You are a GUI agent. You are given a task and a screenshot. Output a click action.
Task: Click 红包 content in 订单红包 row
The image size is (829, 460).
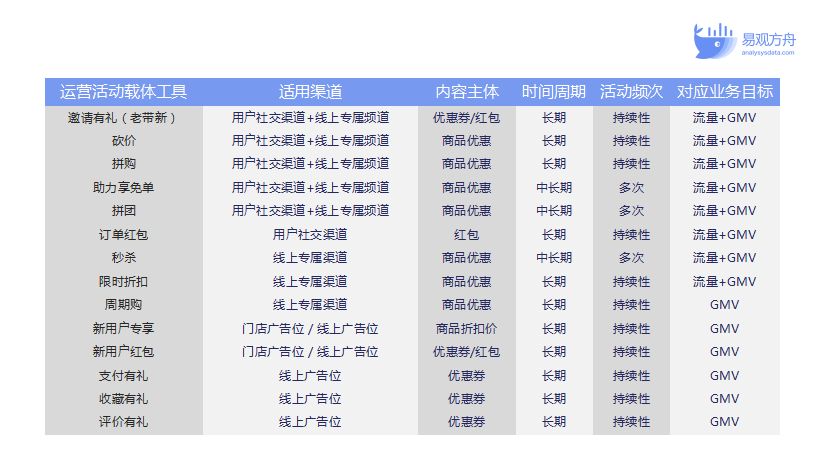pyautogui.click(x=467, y=235)
